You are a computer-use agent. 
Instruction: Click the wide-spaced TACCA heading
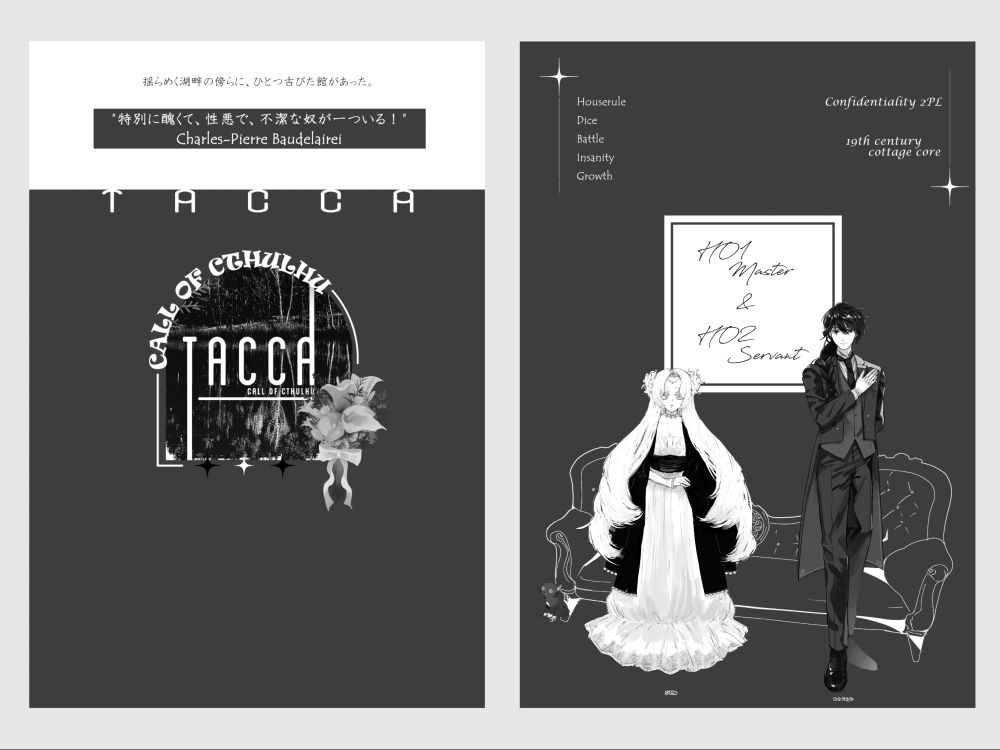point(259,201)
